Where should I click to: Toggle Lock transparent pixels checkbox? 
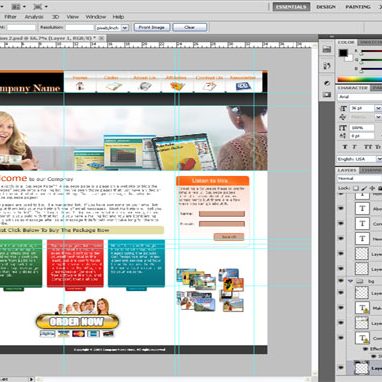point(356,188)
